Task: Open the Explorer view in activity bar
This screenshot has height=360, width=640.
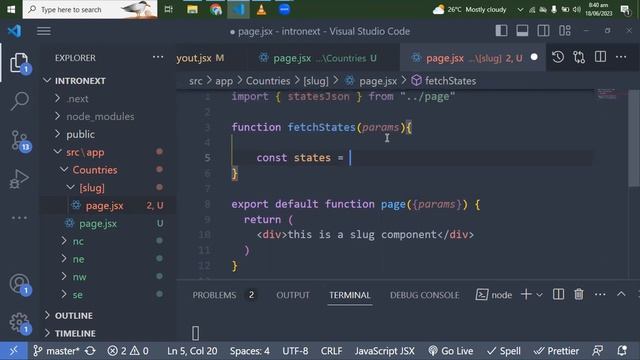Action: pyautogui.click(x=19, y=63)
